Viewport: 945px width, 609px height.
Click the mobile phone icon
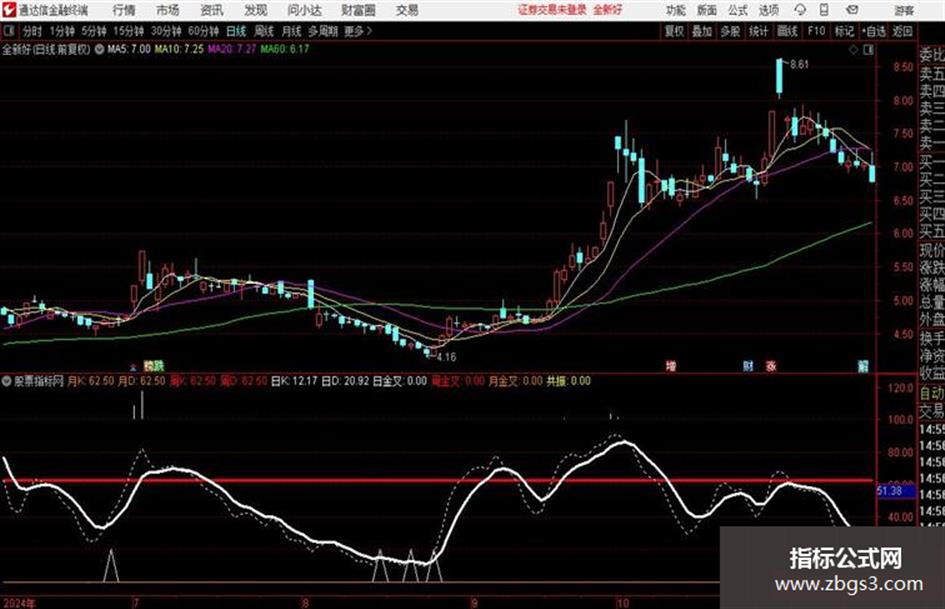pos(824,10)
